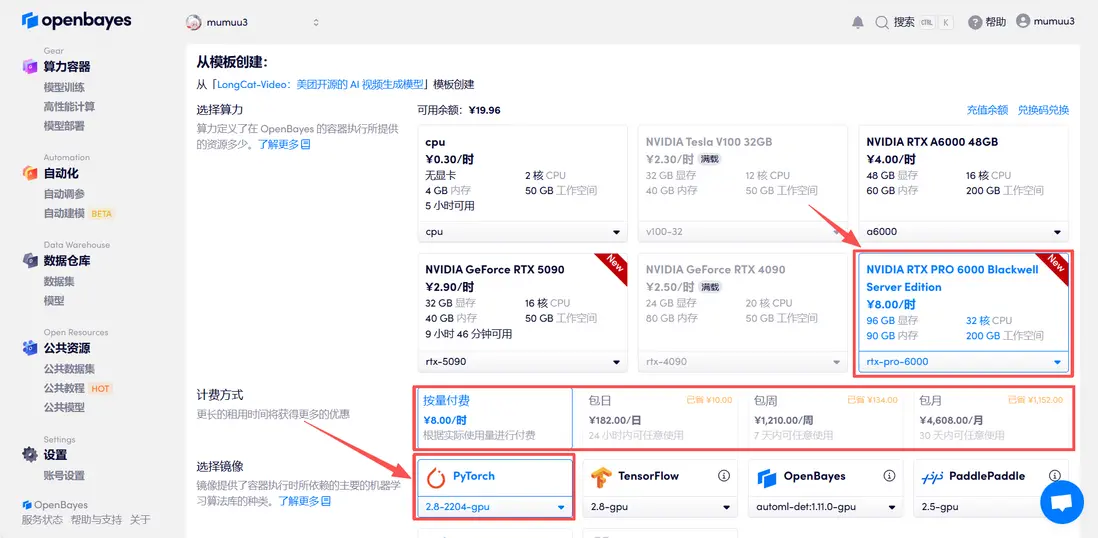Click the PaddlePaddle logo icon
The width and height of the screenshot is (1098, 538).
coord(932,476)
